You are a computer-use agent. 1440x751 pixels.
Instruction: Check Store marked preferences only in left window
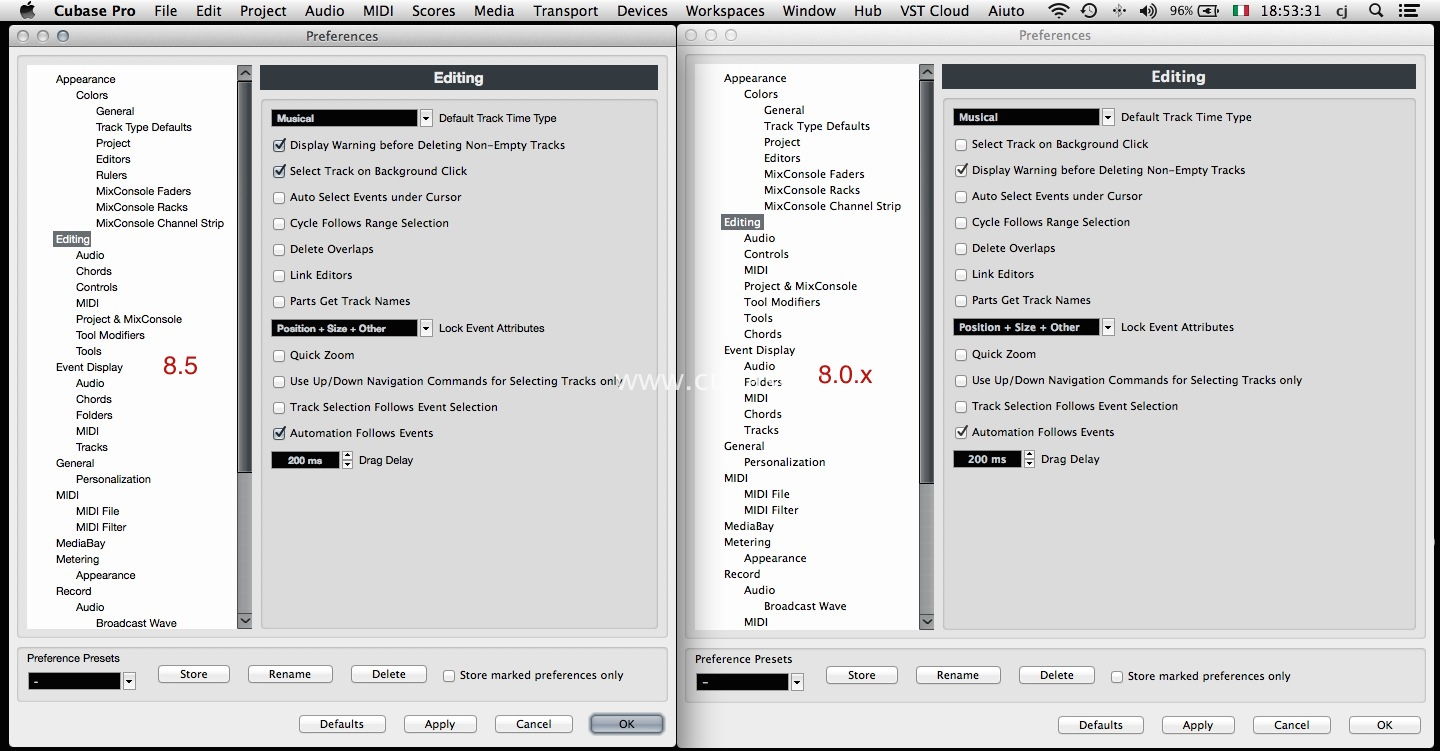coord(449,675)
